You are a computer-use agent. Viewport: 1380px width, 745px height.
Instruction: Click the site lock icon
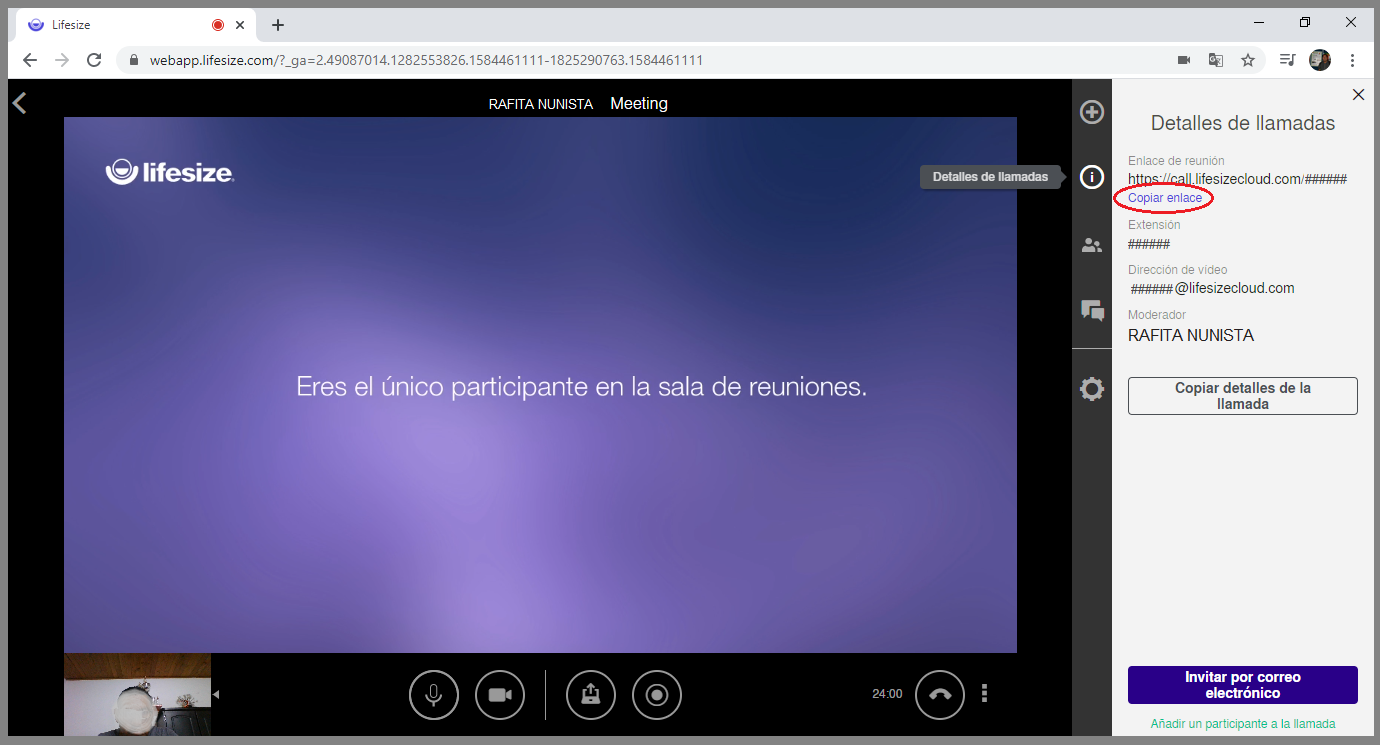[x=133, y=60]
